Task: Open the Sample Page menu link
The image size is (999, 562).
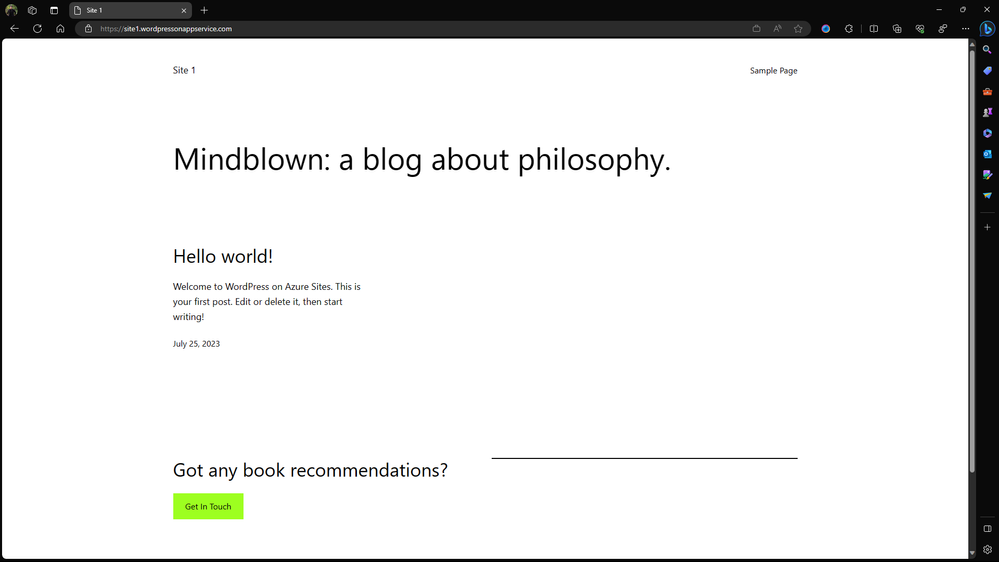Action: 773,71
